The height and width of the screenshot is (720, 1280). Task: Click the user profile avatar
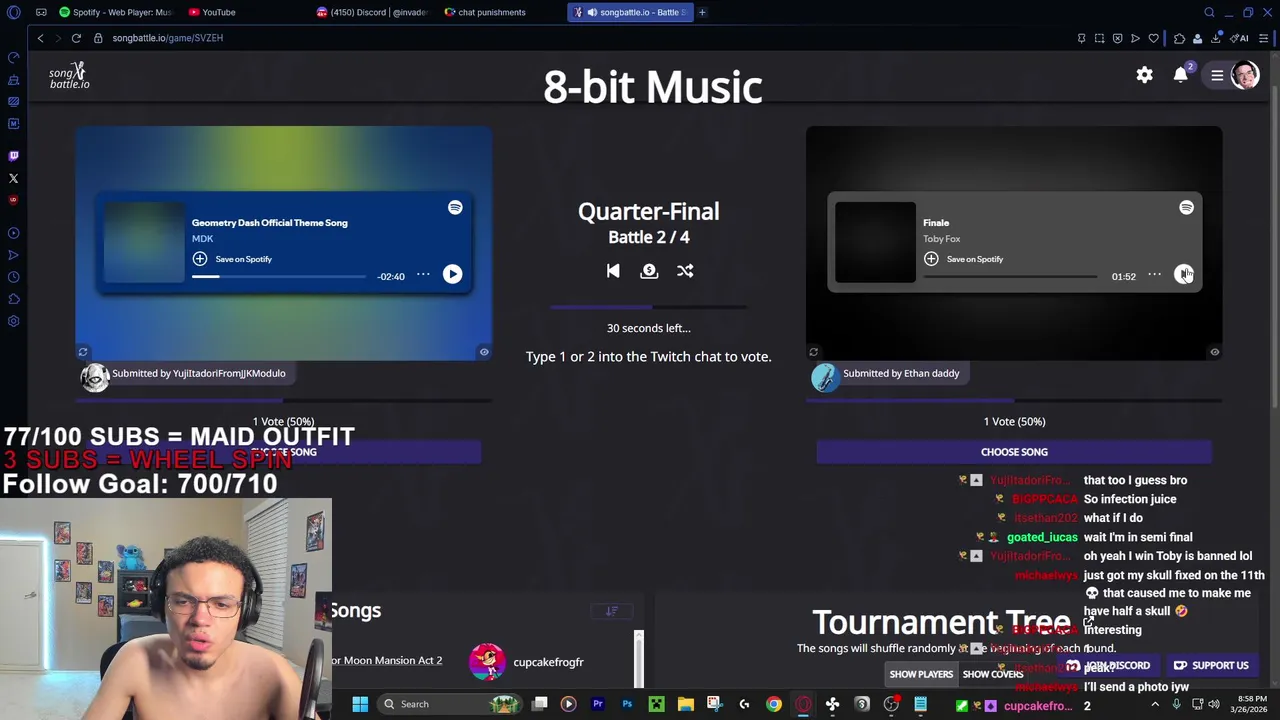click(x=1245, y=75)
